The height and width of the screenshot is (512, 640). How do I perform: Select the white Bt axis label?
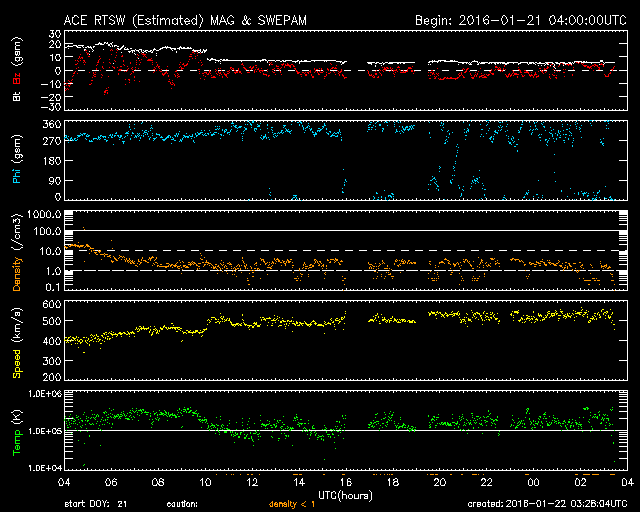click(x=16, y=97)
